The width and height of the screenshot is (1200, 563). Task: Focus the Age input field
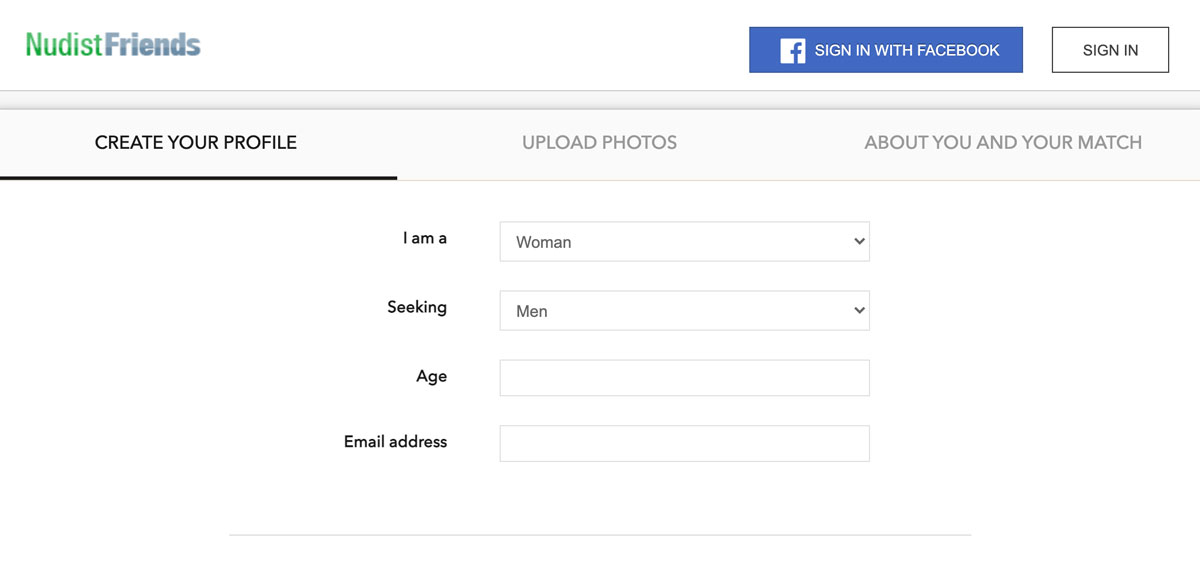tap(684, 378)
